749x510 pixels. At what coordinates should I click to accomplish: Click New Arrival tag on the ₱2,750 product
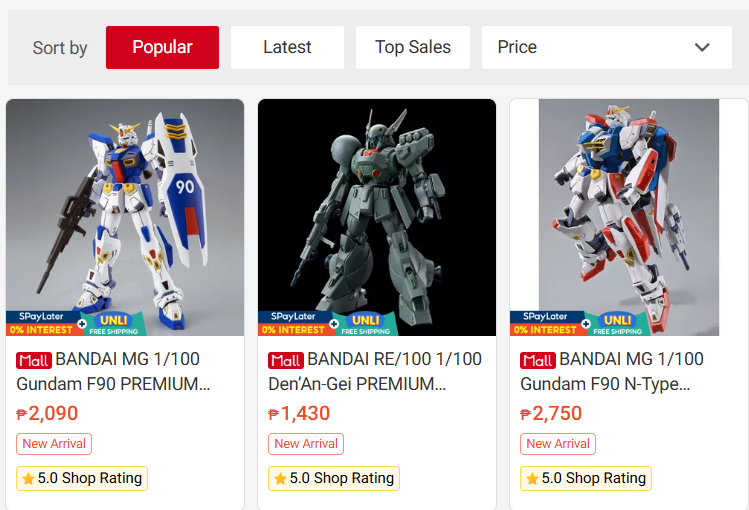tap(558, 444)
